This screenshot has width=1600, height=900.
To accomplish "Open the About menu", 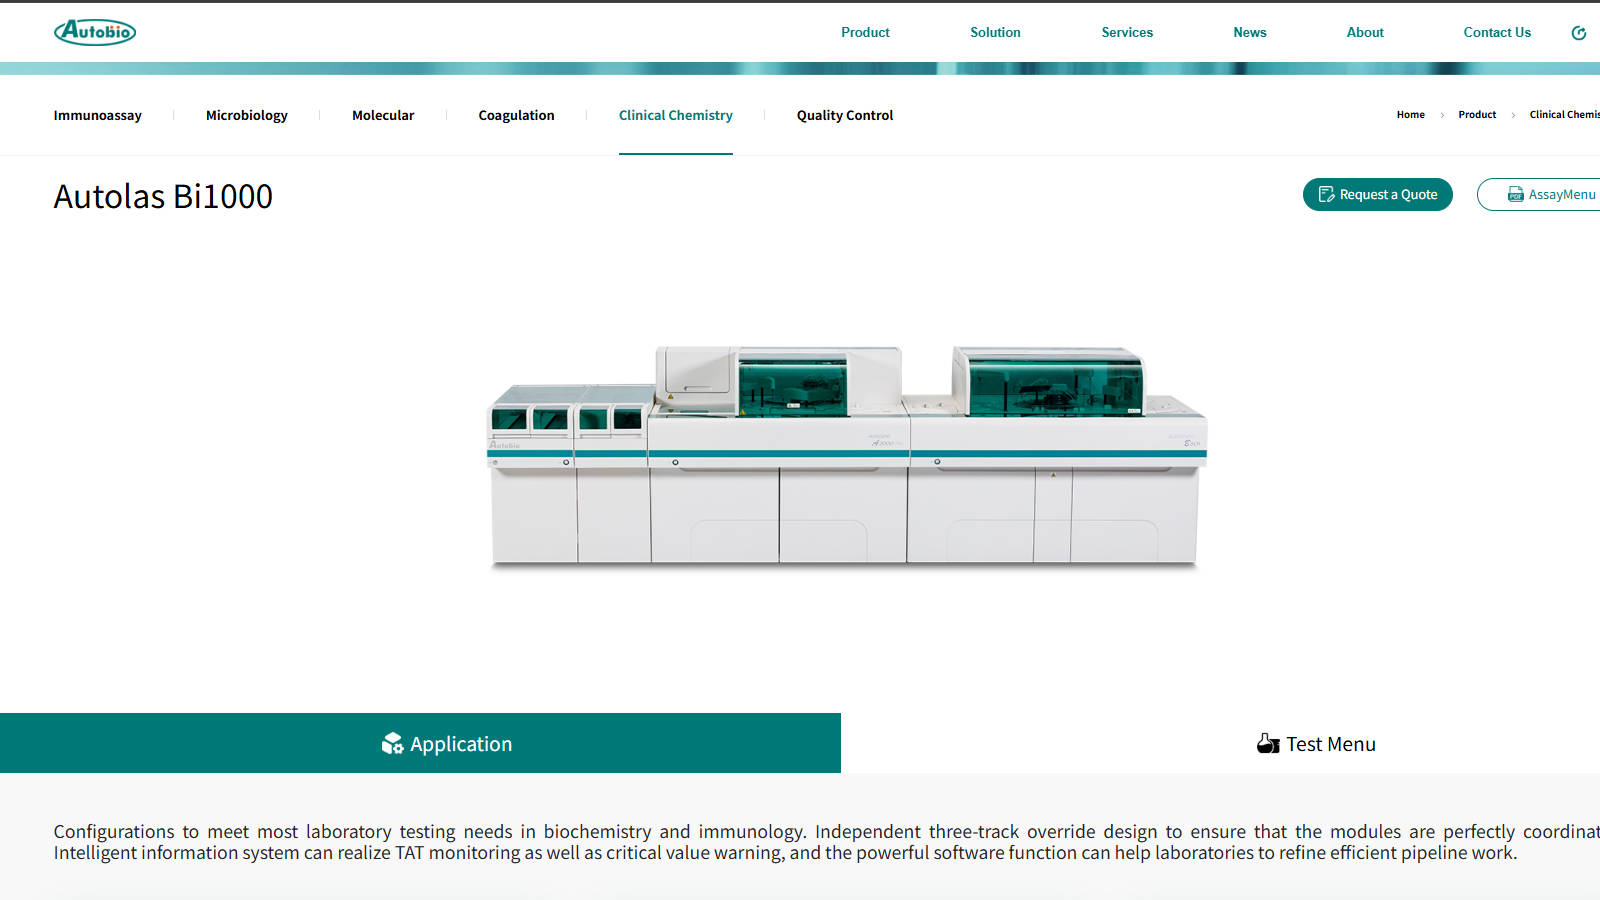I will [1365, 32].
